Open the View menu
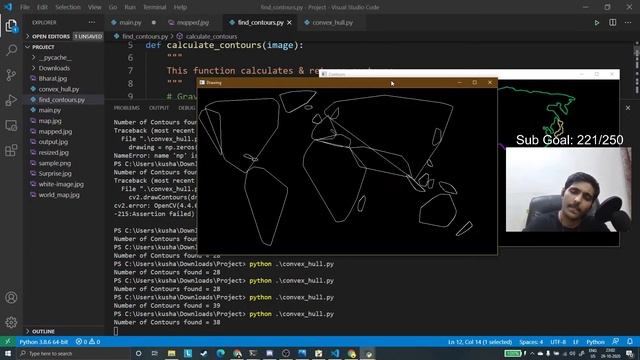The image size is (640, 360). coord(94,7)
